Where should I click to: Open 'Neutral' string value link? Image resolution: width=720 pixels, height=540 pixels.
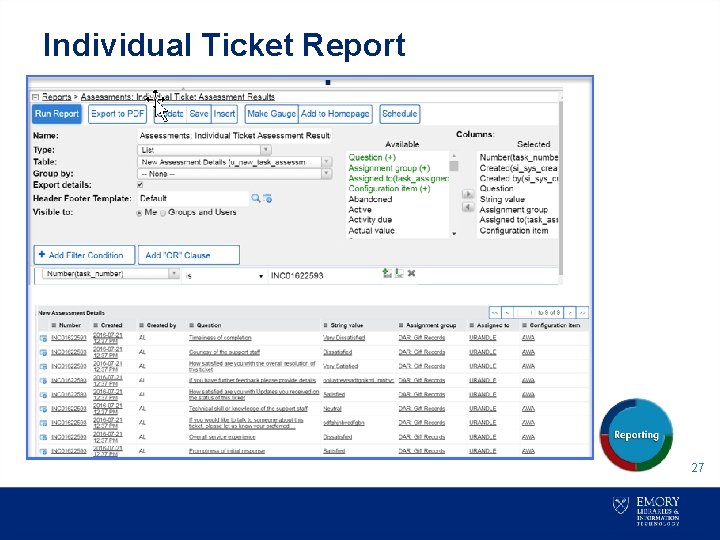[332, 409]
